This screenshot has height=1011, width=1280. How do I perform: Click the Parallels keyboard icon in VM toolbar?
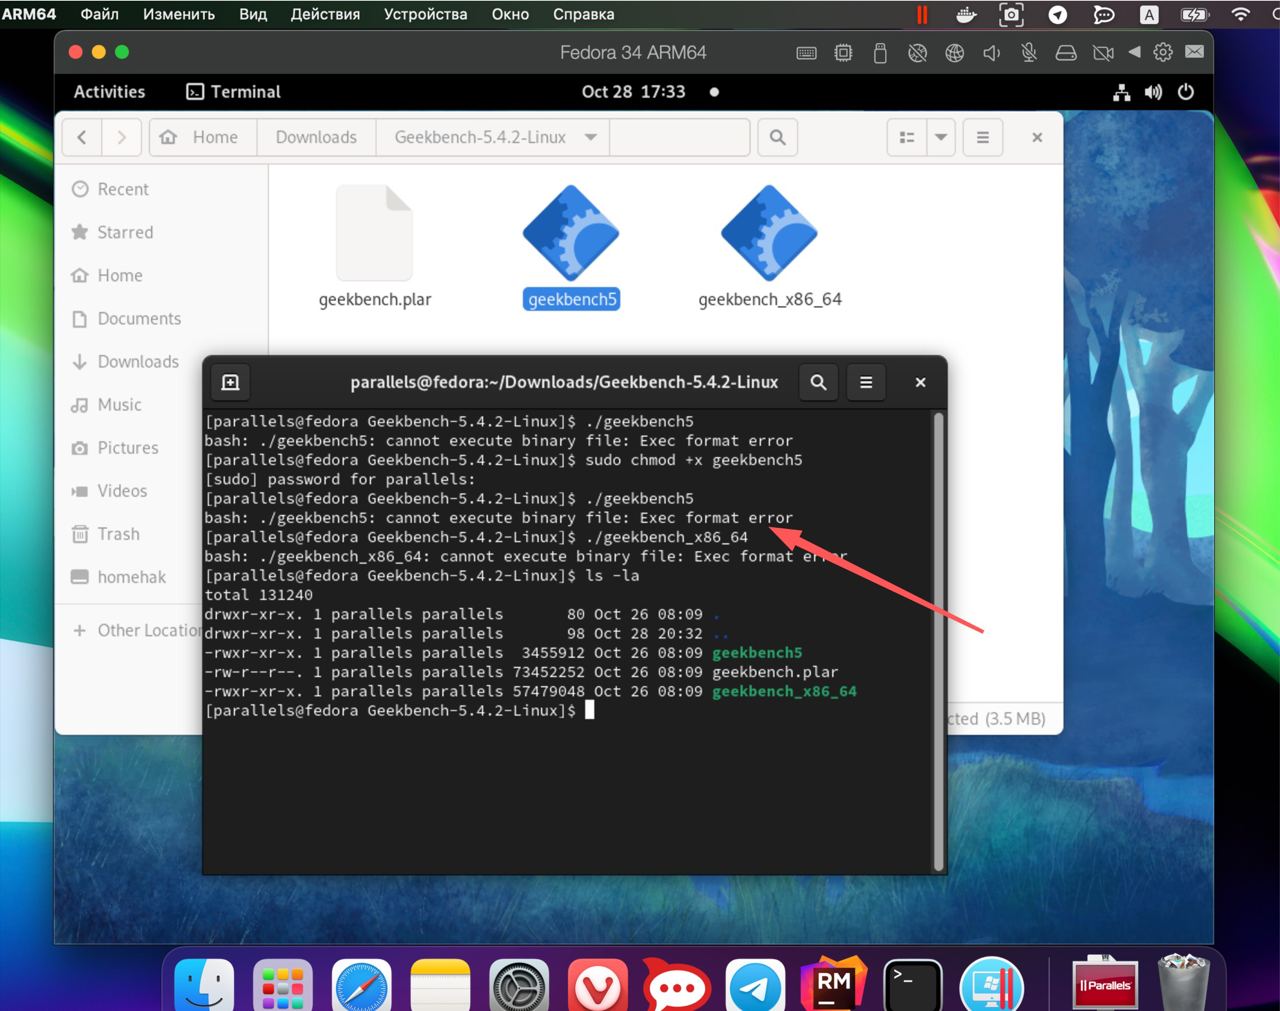coord(806,53)
